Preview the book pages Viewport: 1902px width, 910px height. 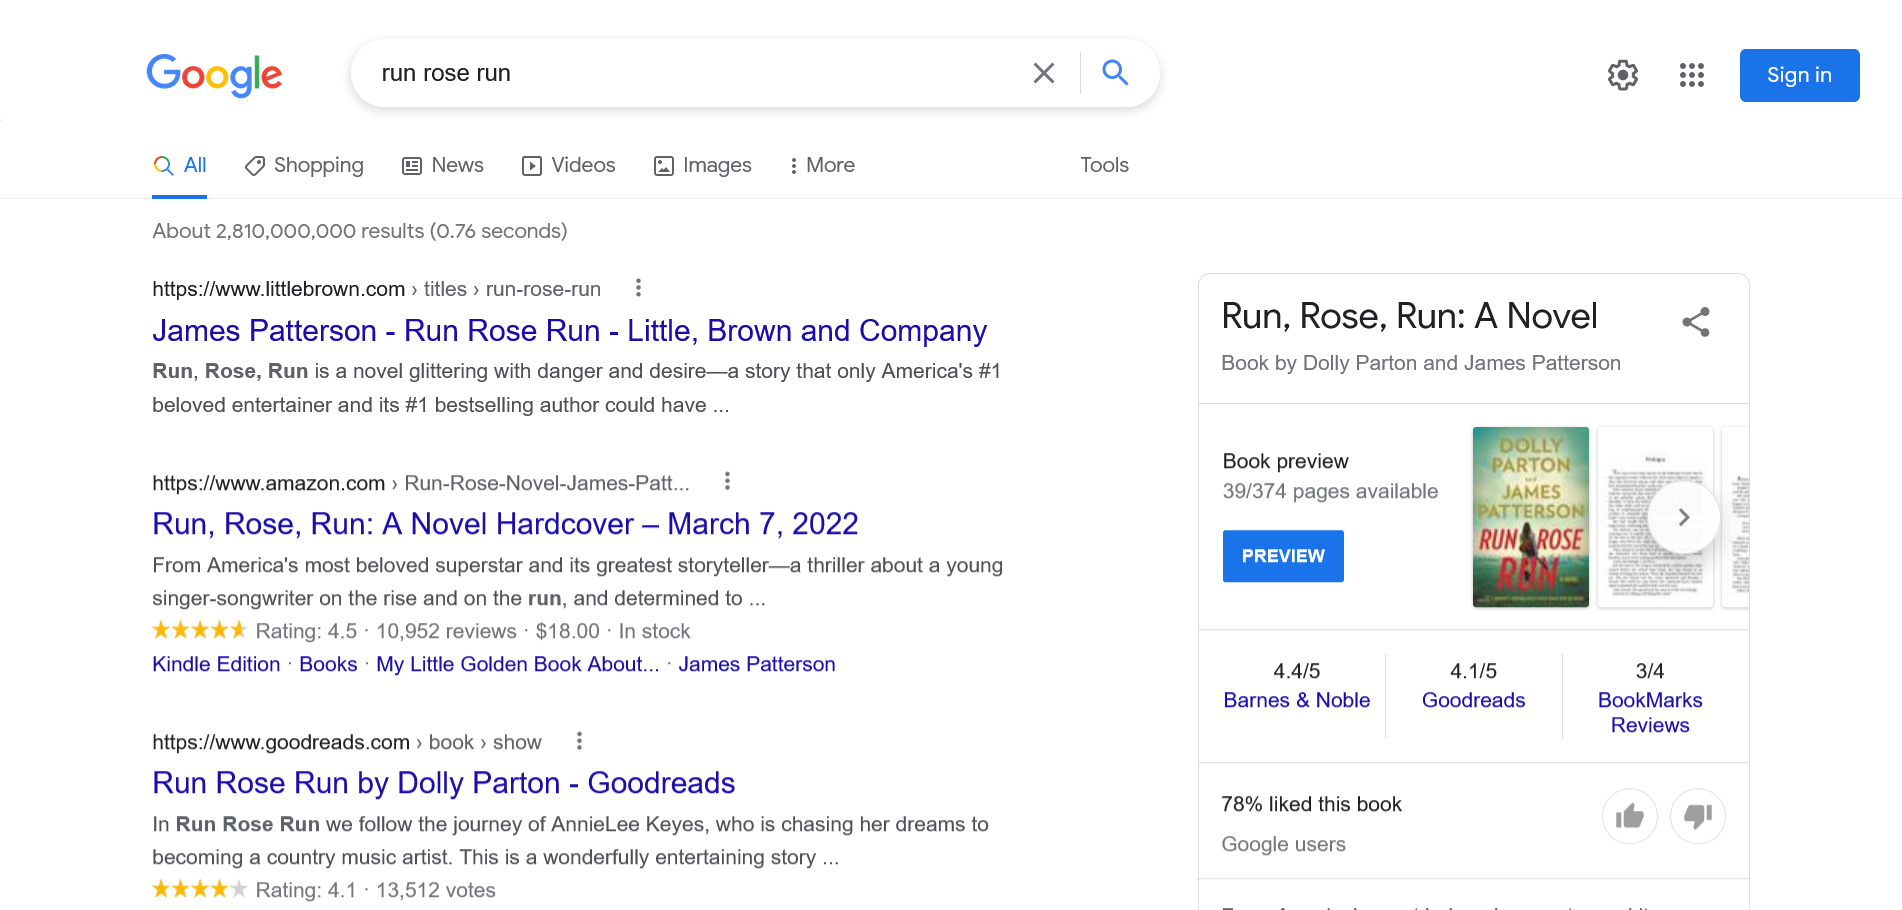tap(1283, 556)
